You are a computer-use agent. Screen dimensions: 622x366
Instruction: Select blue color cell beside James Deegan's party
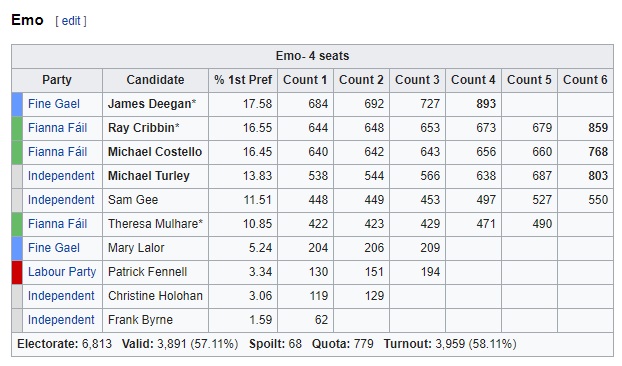[17, 104]
